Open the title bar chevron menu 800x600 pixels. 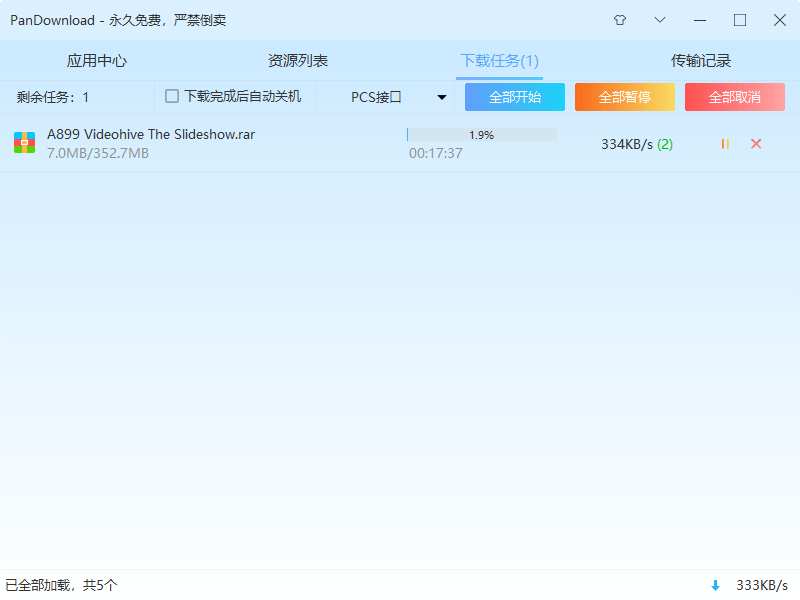(x=660, y=20)
